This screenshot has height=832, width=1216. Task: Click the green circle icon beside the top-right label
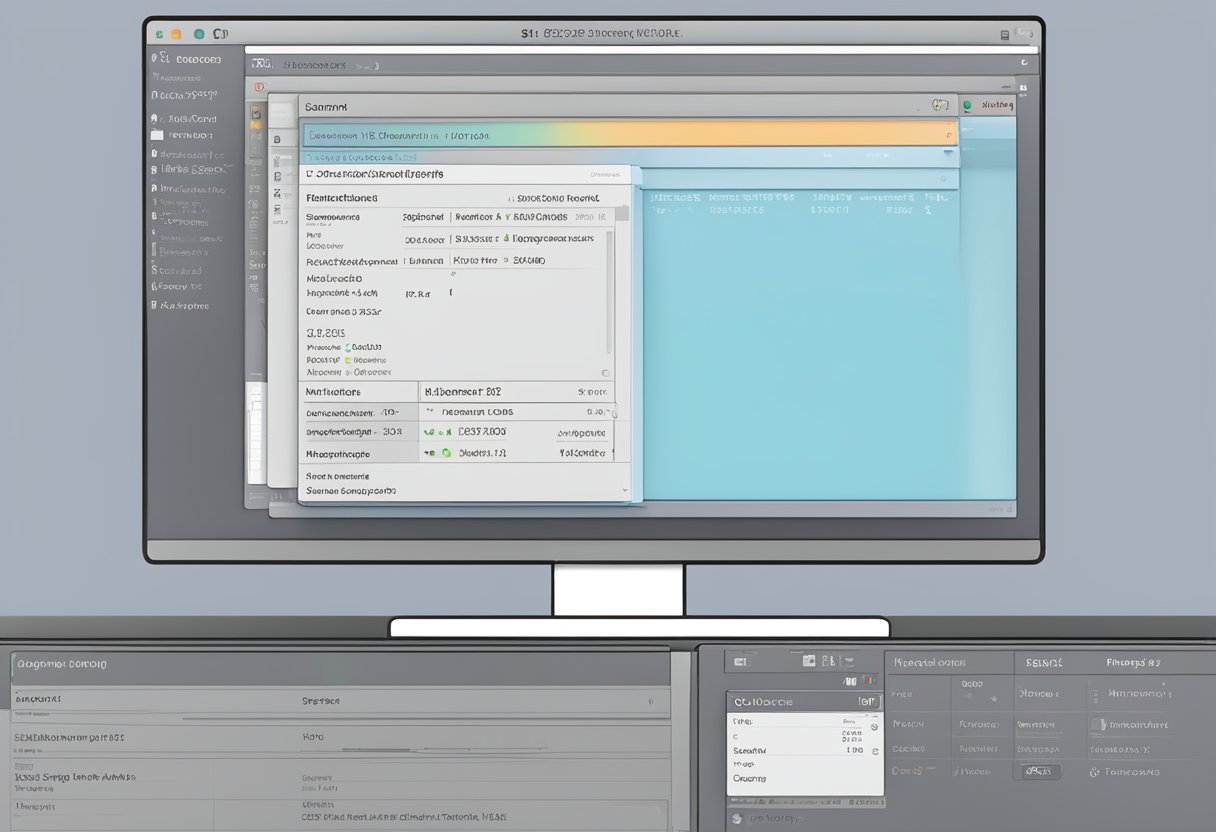(967, 104)
